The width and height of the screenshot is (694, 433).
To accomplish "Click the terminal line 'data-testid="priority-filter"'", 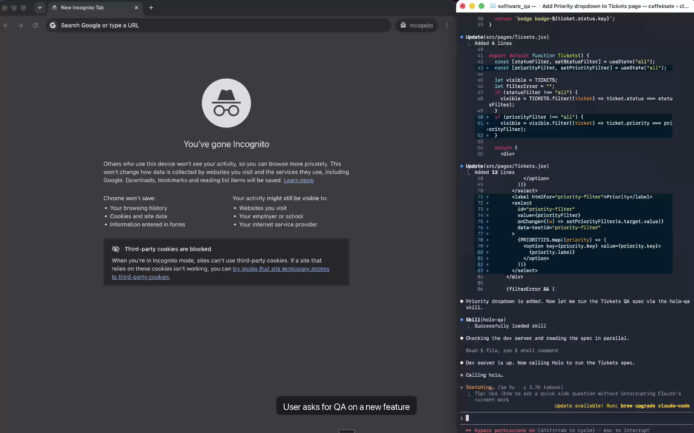I will tap(559, 227).
